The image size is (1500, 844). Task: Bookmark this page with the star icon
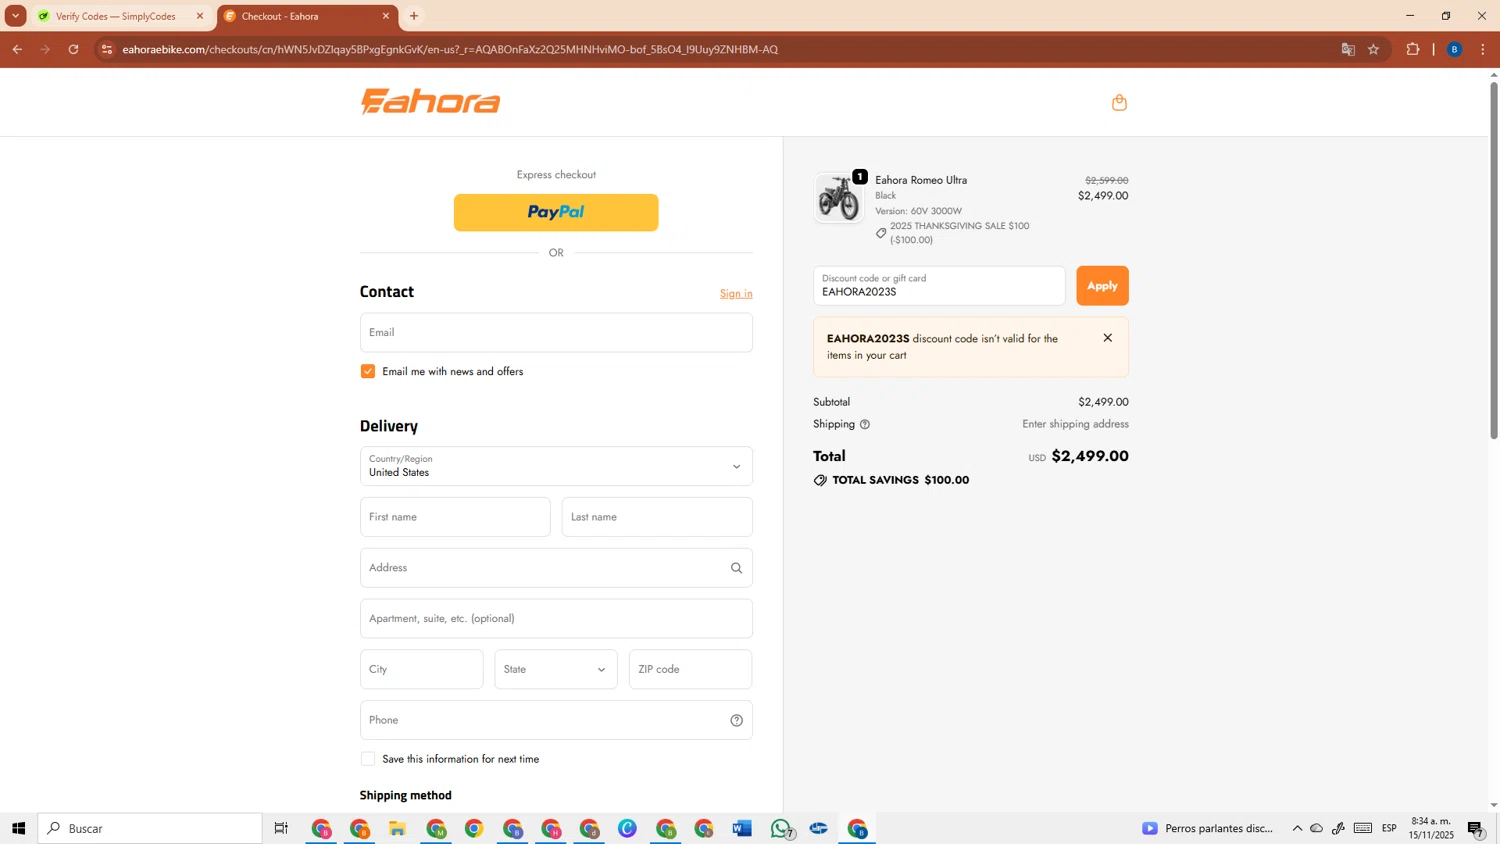point(1373,49)
